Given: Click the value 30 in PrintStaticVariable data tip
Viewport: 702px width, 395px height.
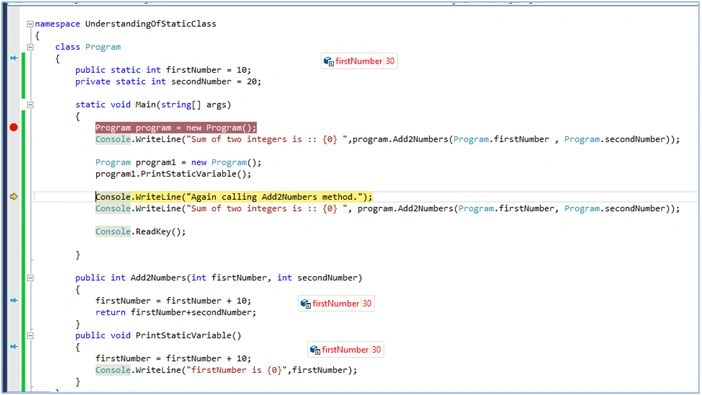Looking at the screenshot, I should point(377,350).
